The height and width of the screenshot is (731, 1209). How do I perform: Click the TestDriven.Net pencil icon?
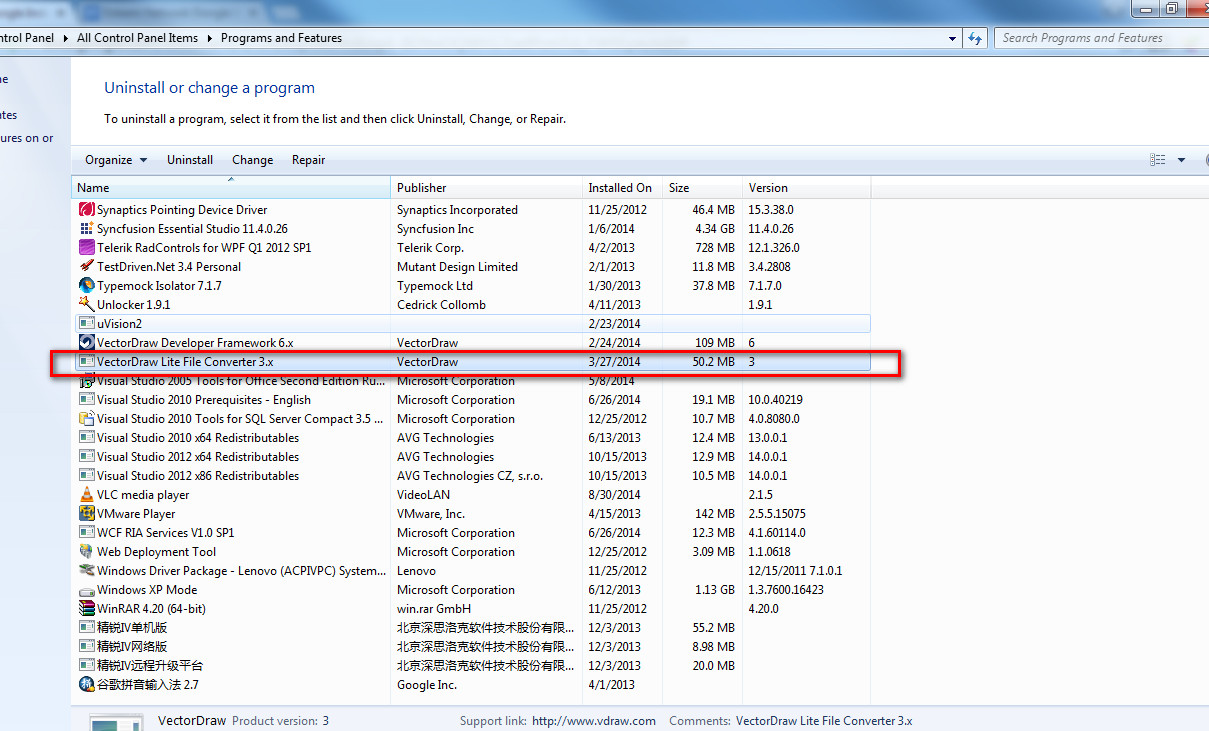point(88,266)
